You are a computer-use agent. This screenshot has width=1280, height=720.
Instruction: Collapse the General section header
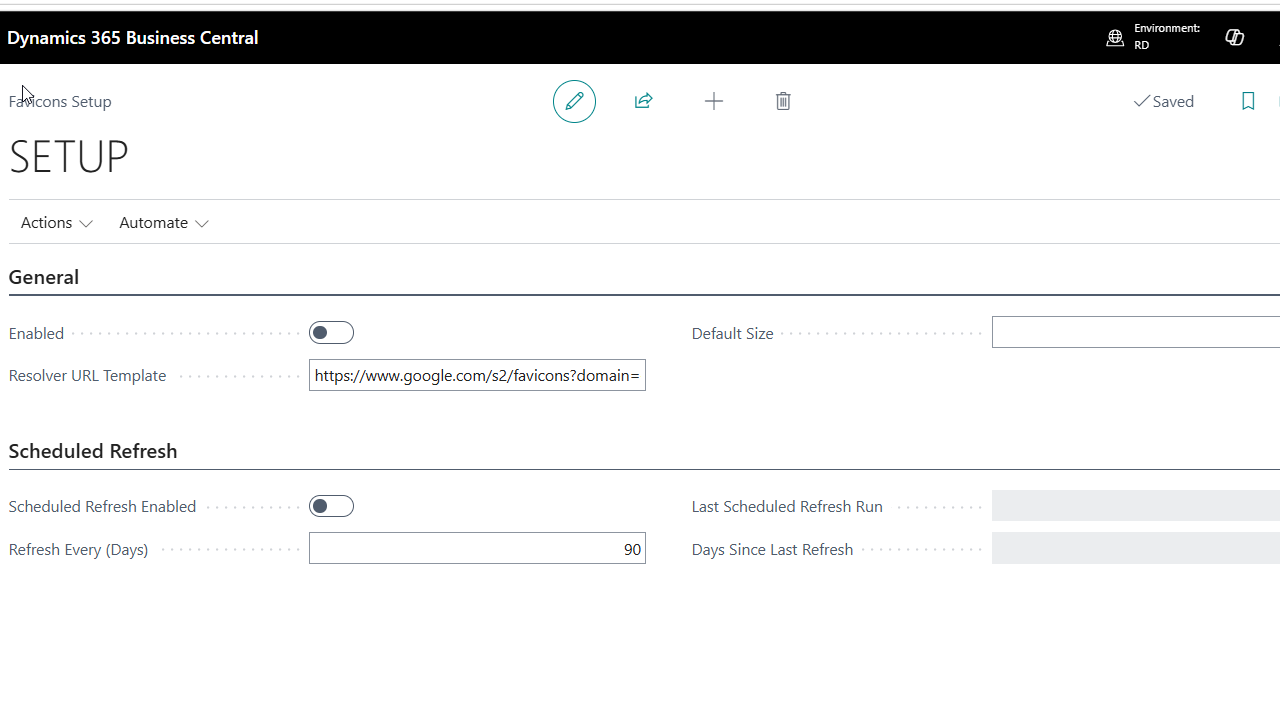point(44,277)
